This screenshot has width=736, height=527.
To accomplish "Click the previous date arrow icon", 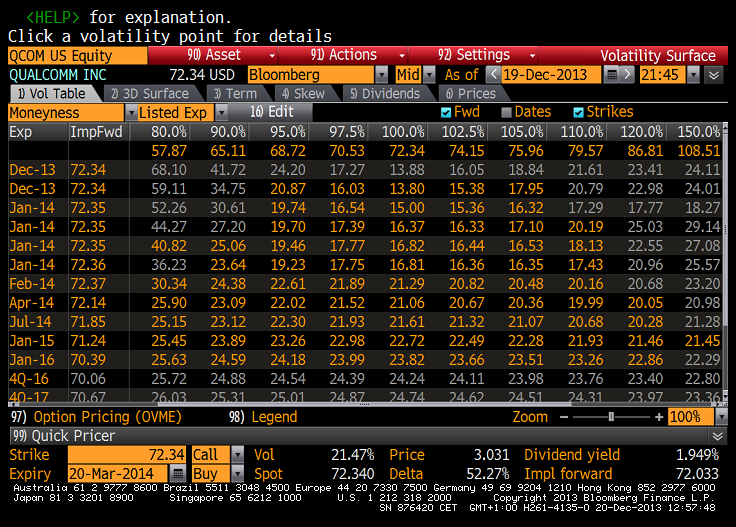I will [x=493, y=75].
